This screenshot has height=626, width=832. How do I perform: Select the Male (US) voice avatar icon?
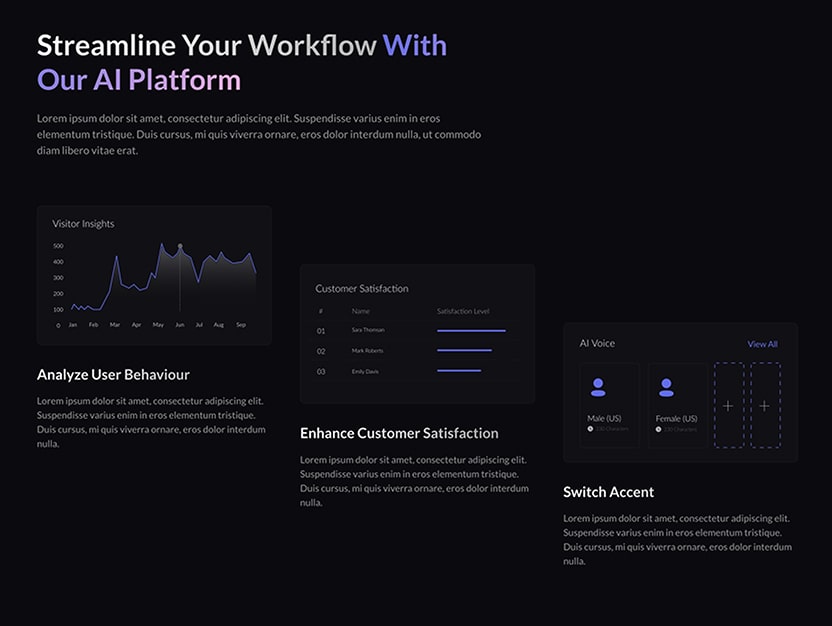[x=598, y=387]
